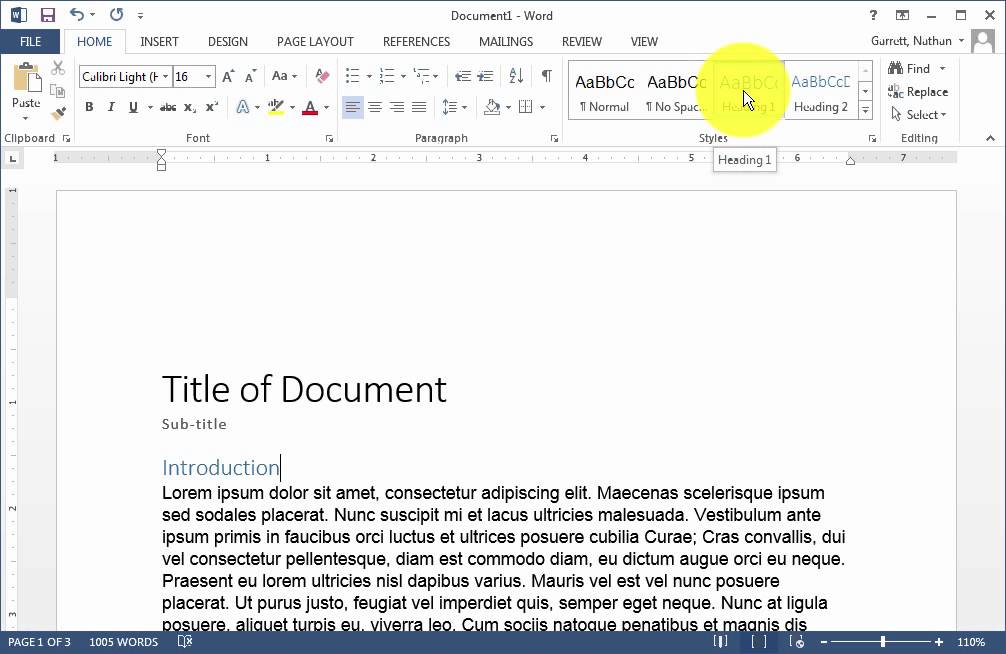Click the ruler tab selector L icon
The height and width of the screenshot is (654, 1006).
tap(13, 159)
